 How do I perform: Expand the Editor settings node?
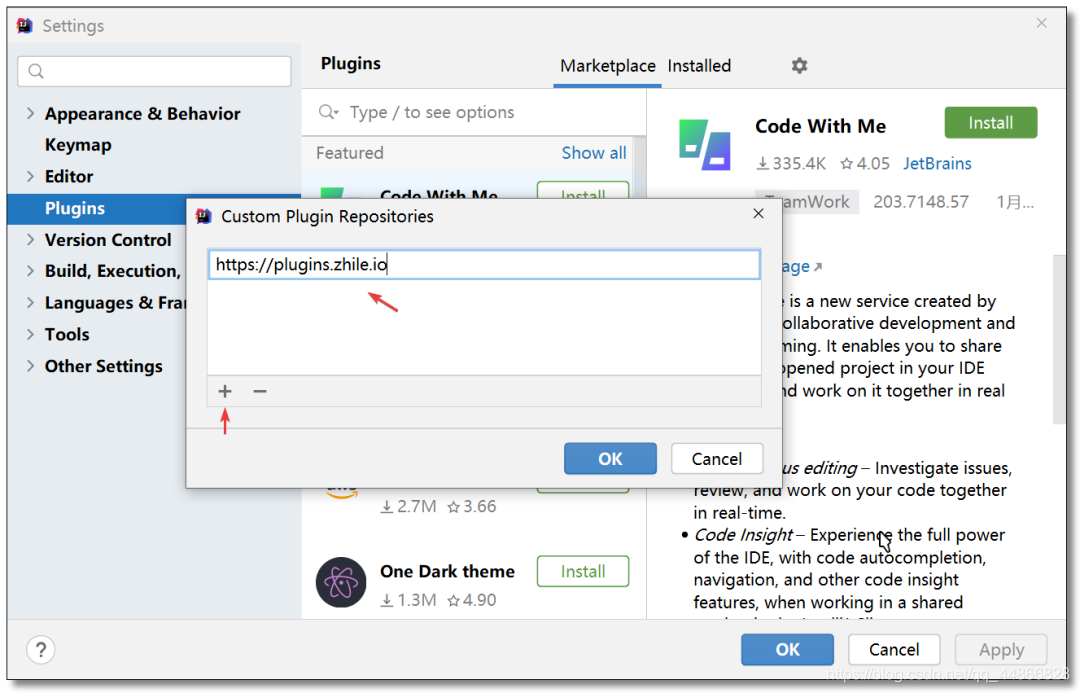tap(30, 176)
